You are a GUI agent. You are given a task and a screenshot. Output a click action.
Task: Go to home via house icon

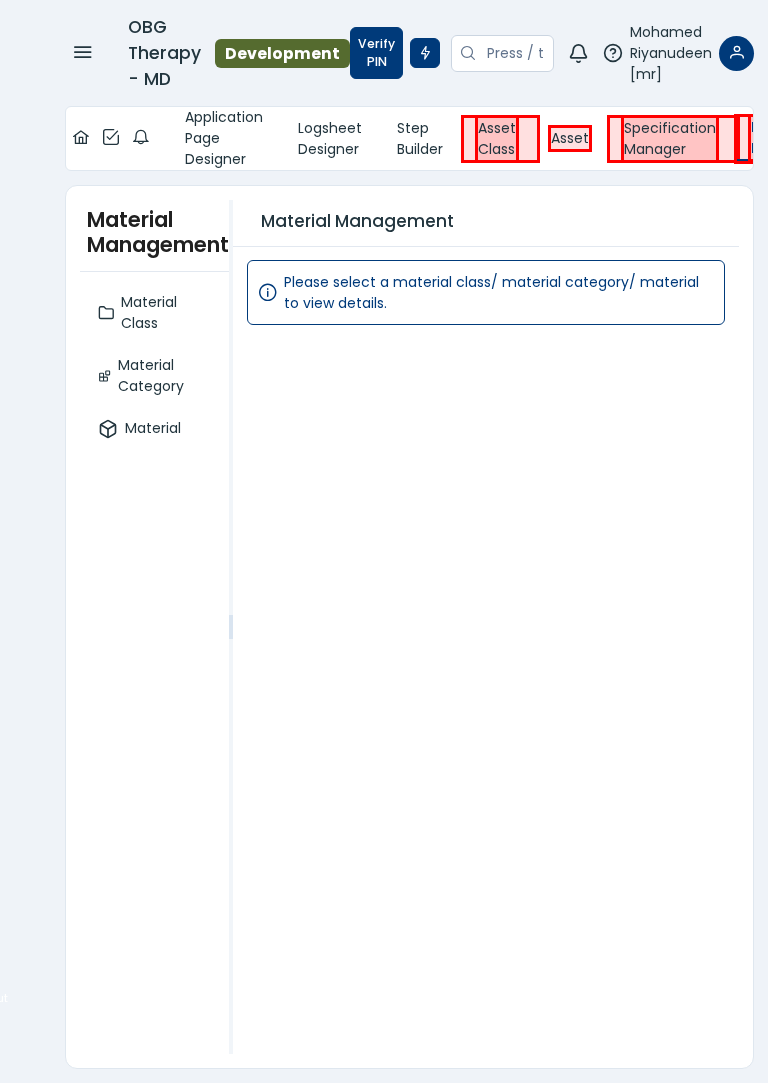[x=81, y=138]
